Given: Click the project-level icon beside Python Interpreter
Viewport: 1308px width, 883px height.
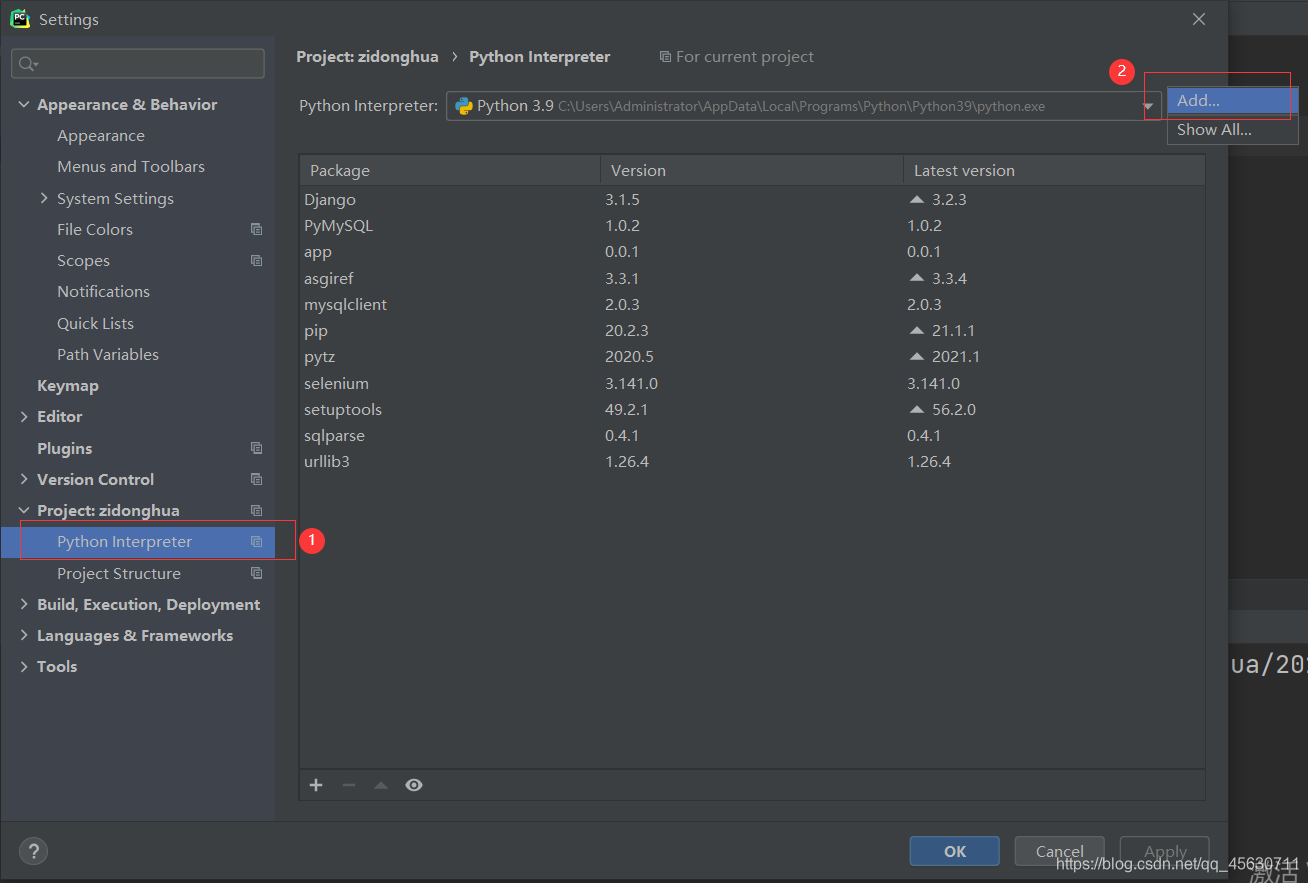Looking at the screenshot, I should [x=256, y=541].
